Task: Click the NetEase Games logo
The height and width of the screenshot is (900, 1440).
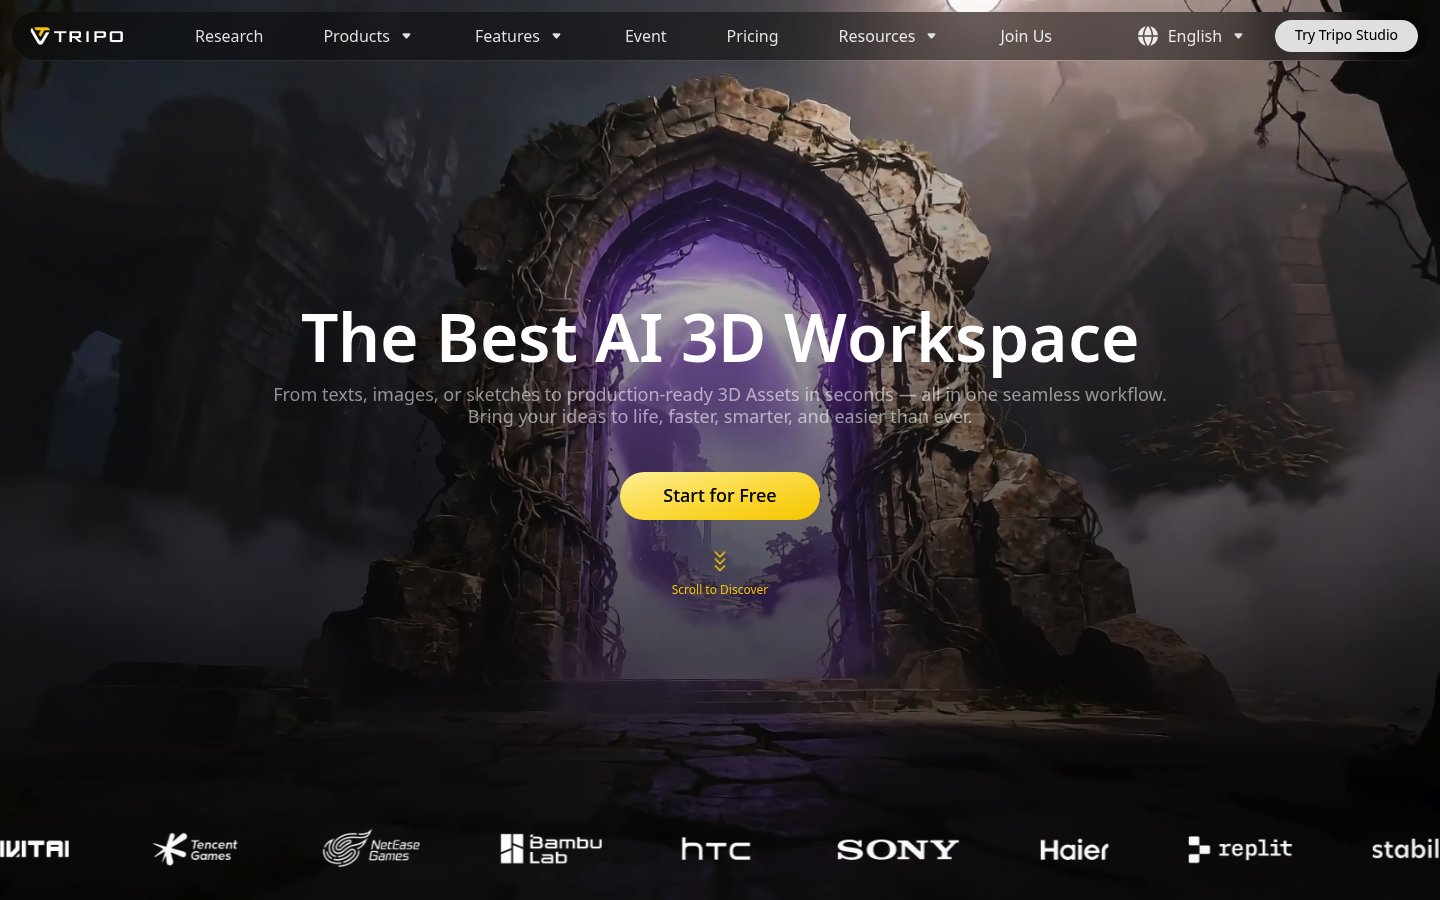Action: pyautogui.click(x=371, y=849)
